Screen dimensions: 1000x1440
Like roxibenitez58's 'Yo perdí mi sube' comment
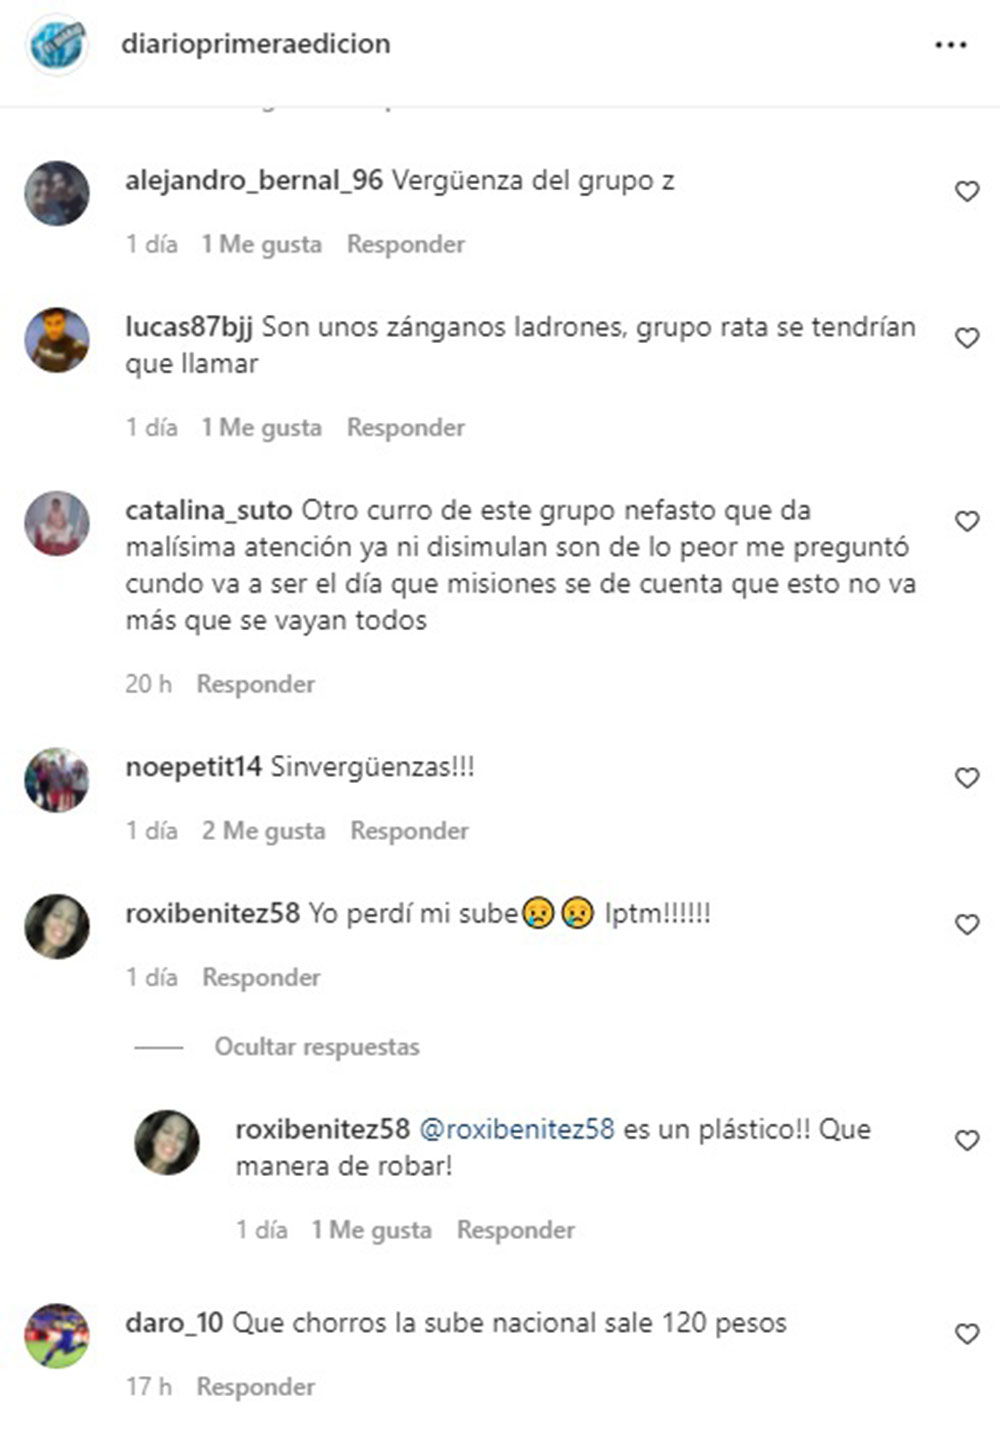click(967, 925)
